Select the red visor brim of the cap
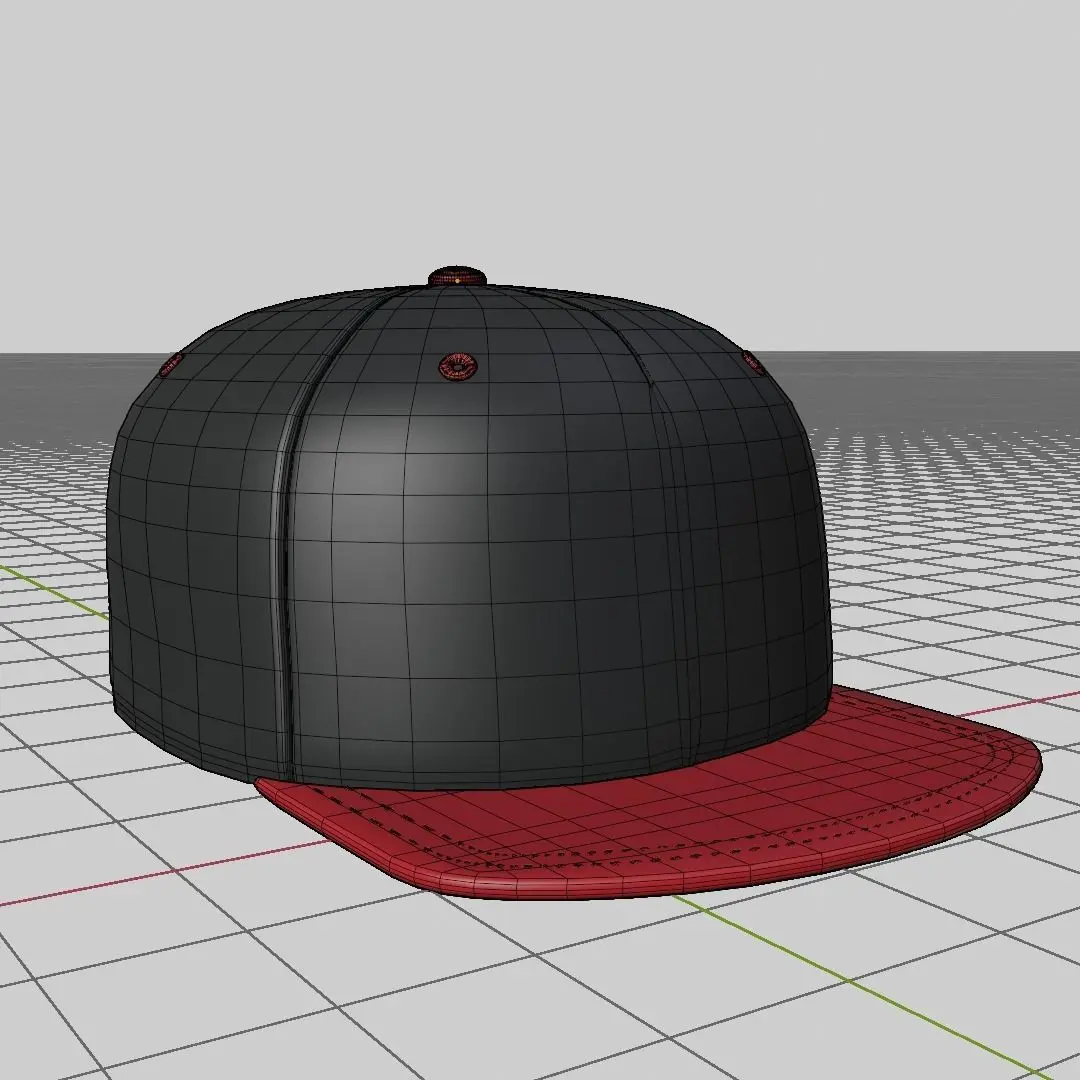 pyautogui.click(x=647, y=792)
